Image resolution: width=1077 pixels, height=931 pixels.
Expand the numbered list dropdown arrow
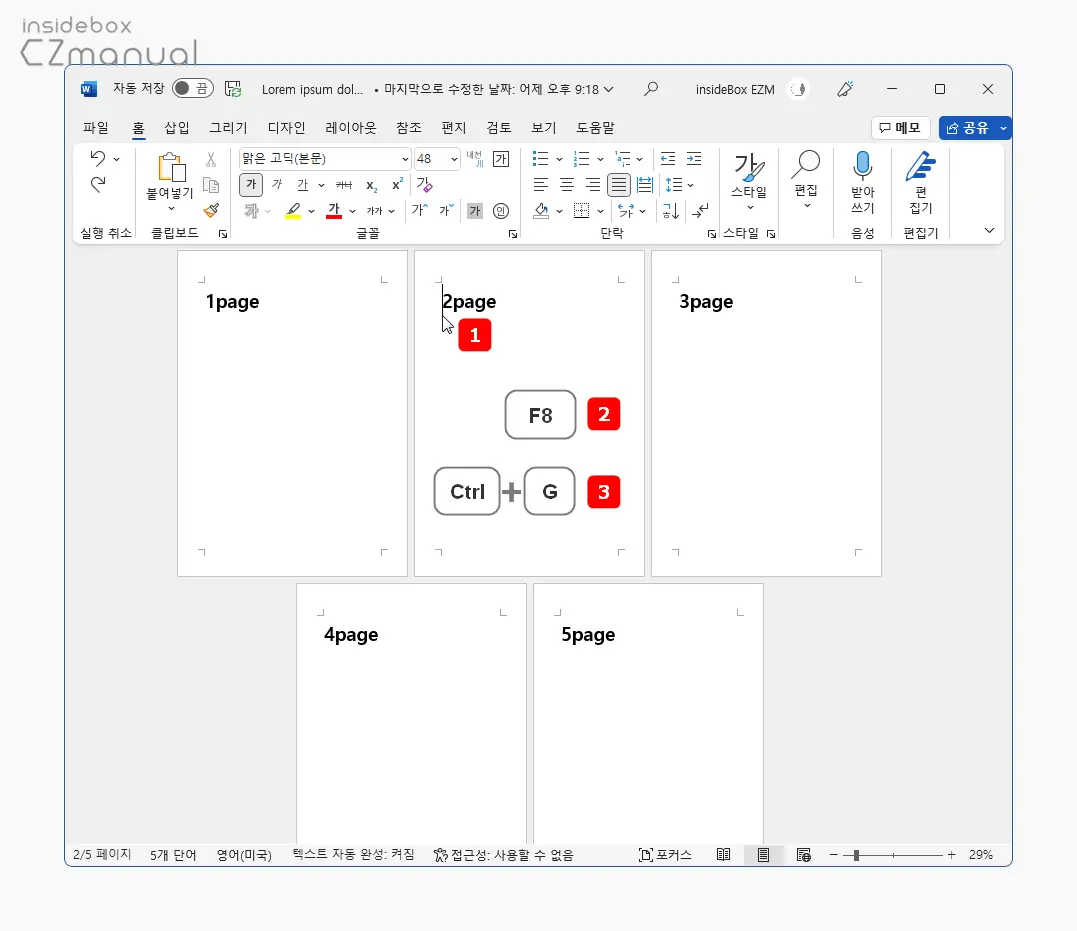point(600,159)
